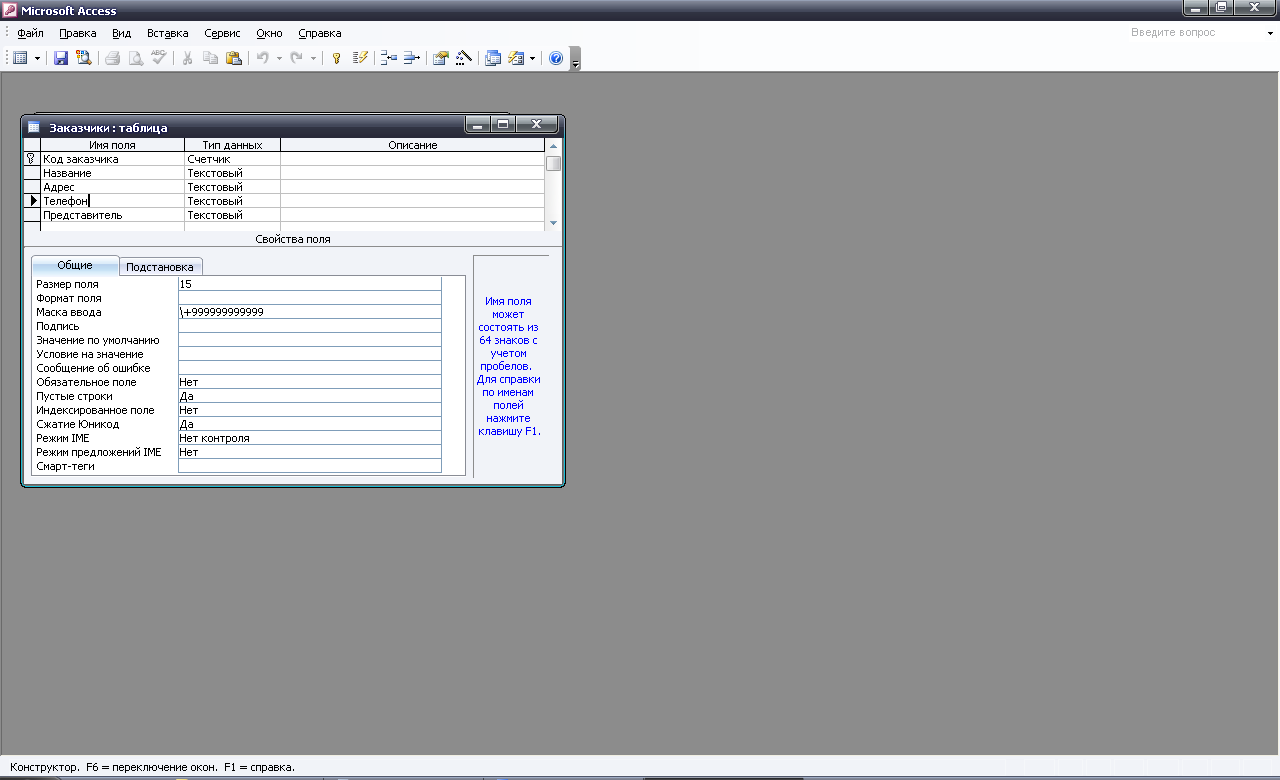Click the 'Счетчик' data type cell
Image resolution: width=1280 pixels, height=780 pixels.
(232, 159)
